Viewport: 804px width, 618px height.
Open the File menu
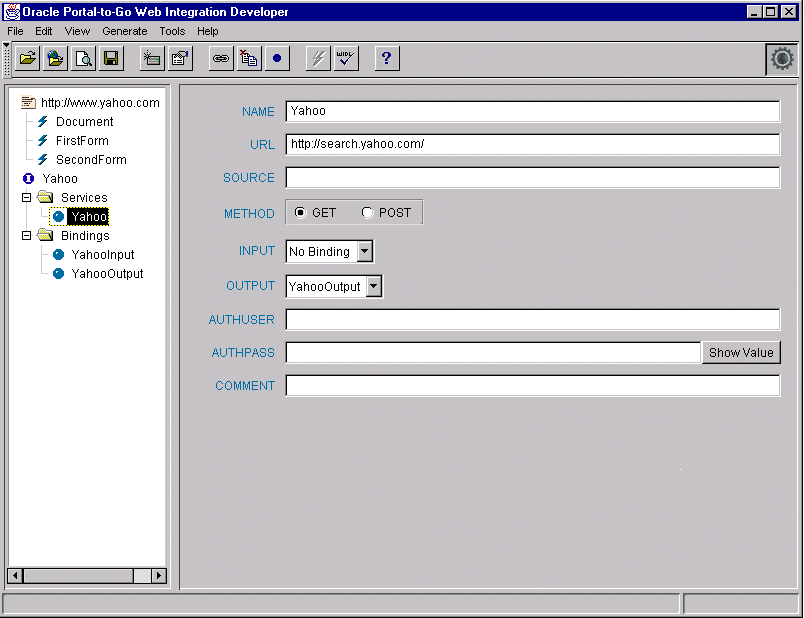coord(15,31)
